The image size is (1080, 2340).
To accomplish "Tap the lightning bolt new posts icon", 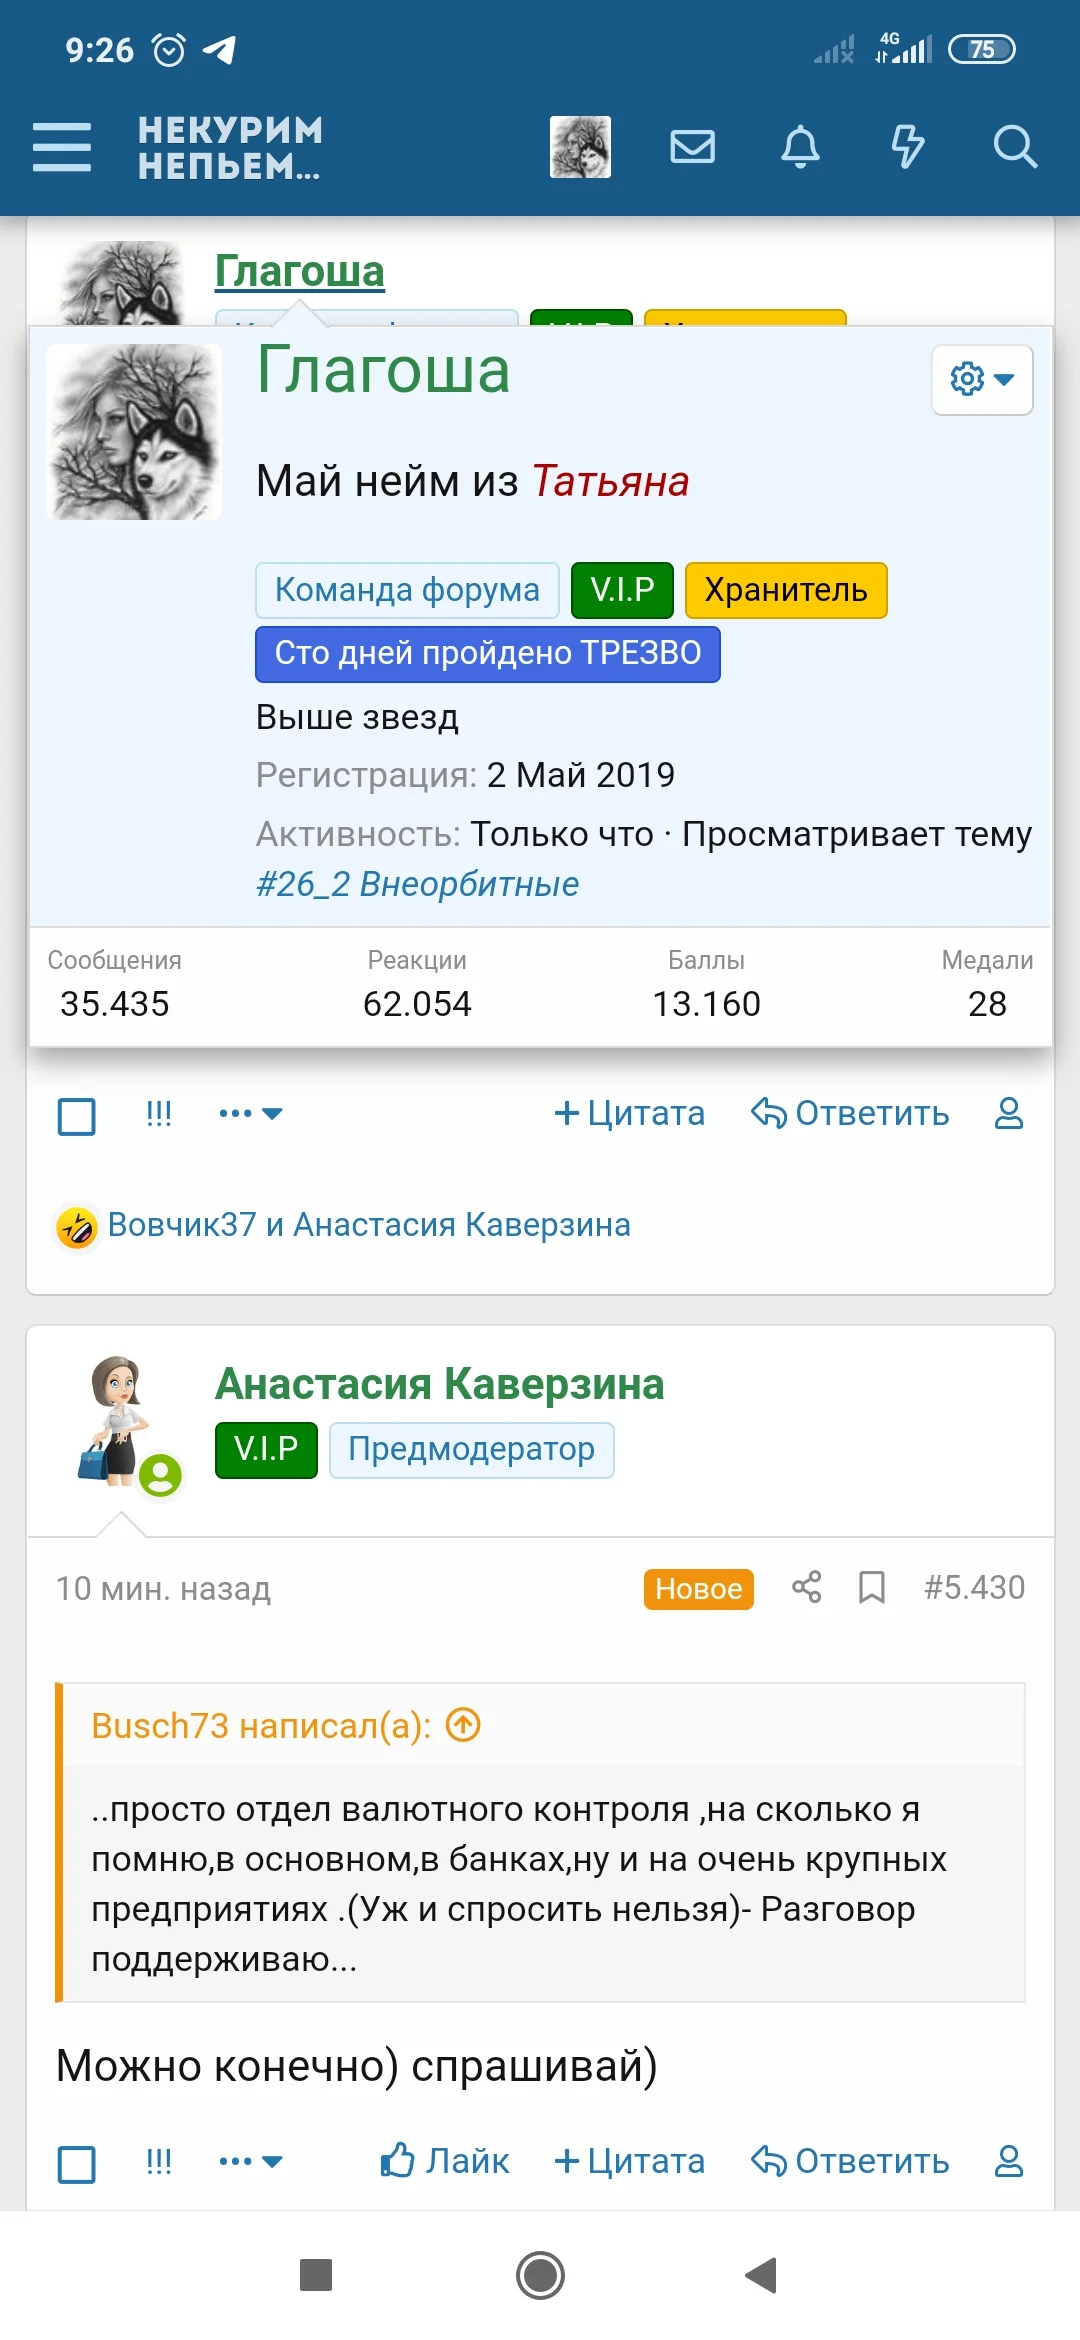I will [x=907, y=147].
